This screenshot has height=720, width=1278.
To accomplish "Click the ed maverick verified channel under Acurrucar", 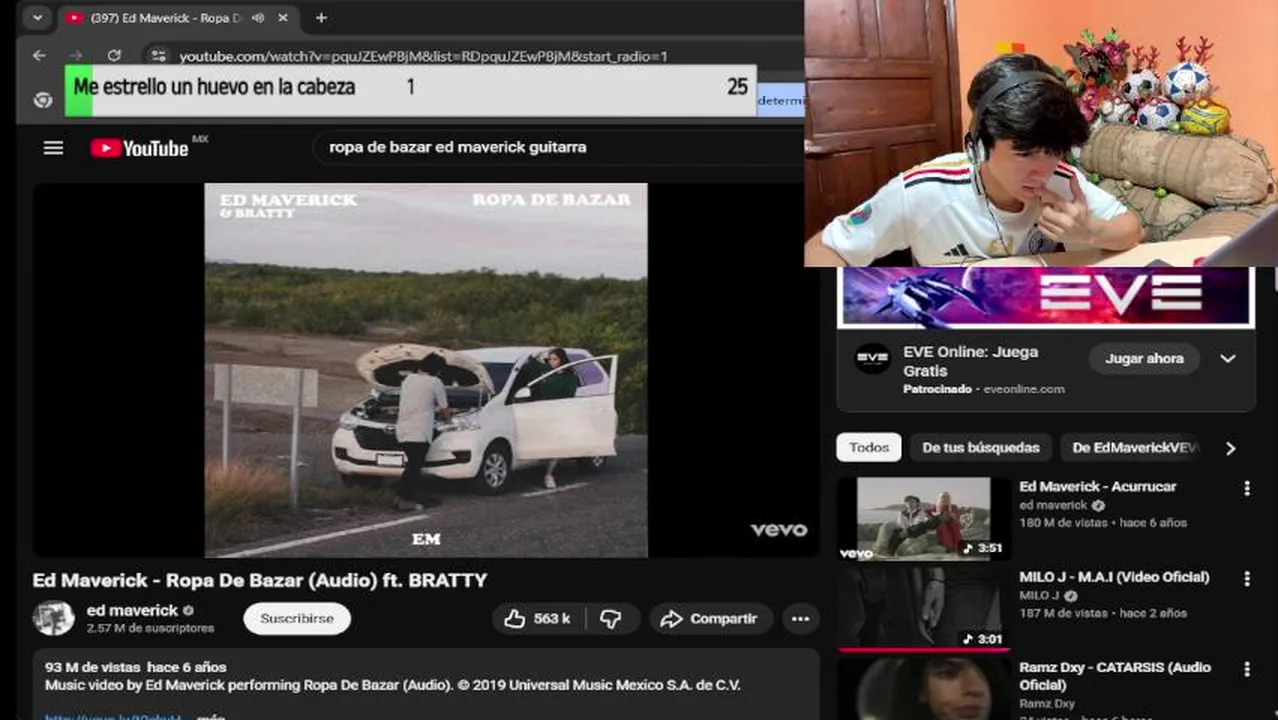I will coord(1061,506).
